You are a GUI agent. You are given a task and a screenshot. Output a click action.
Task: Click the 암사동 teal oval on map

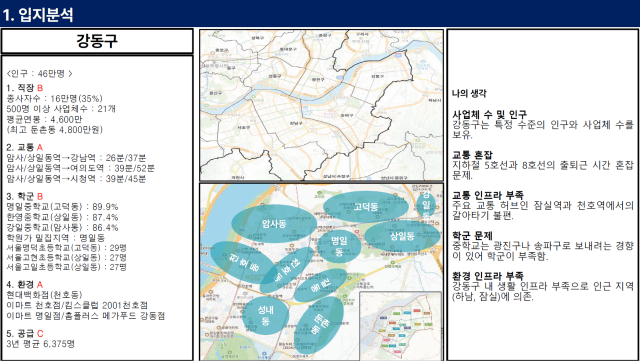point(274,224)
